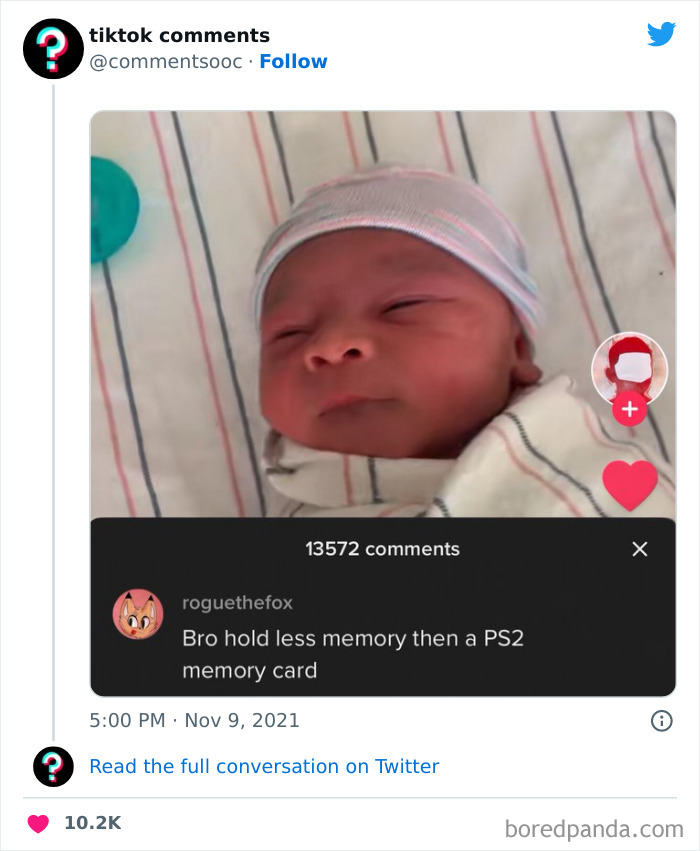700x851 pixels.
Task: Click the Twitter bird logo
Action: [x=661, y=35]
